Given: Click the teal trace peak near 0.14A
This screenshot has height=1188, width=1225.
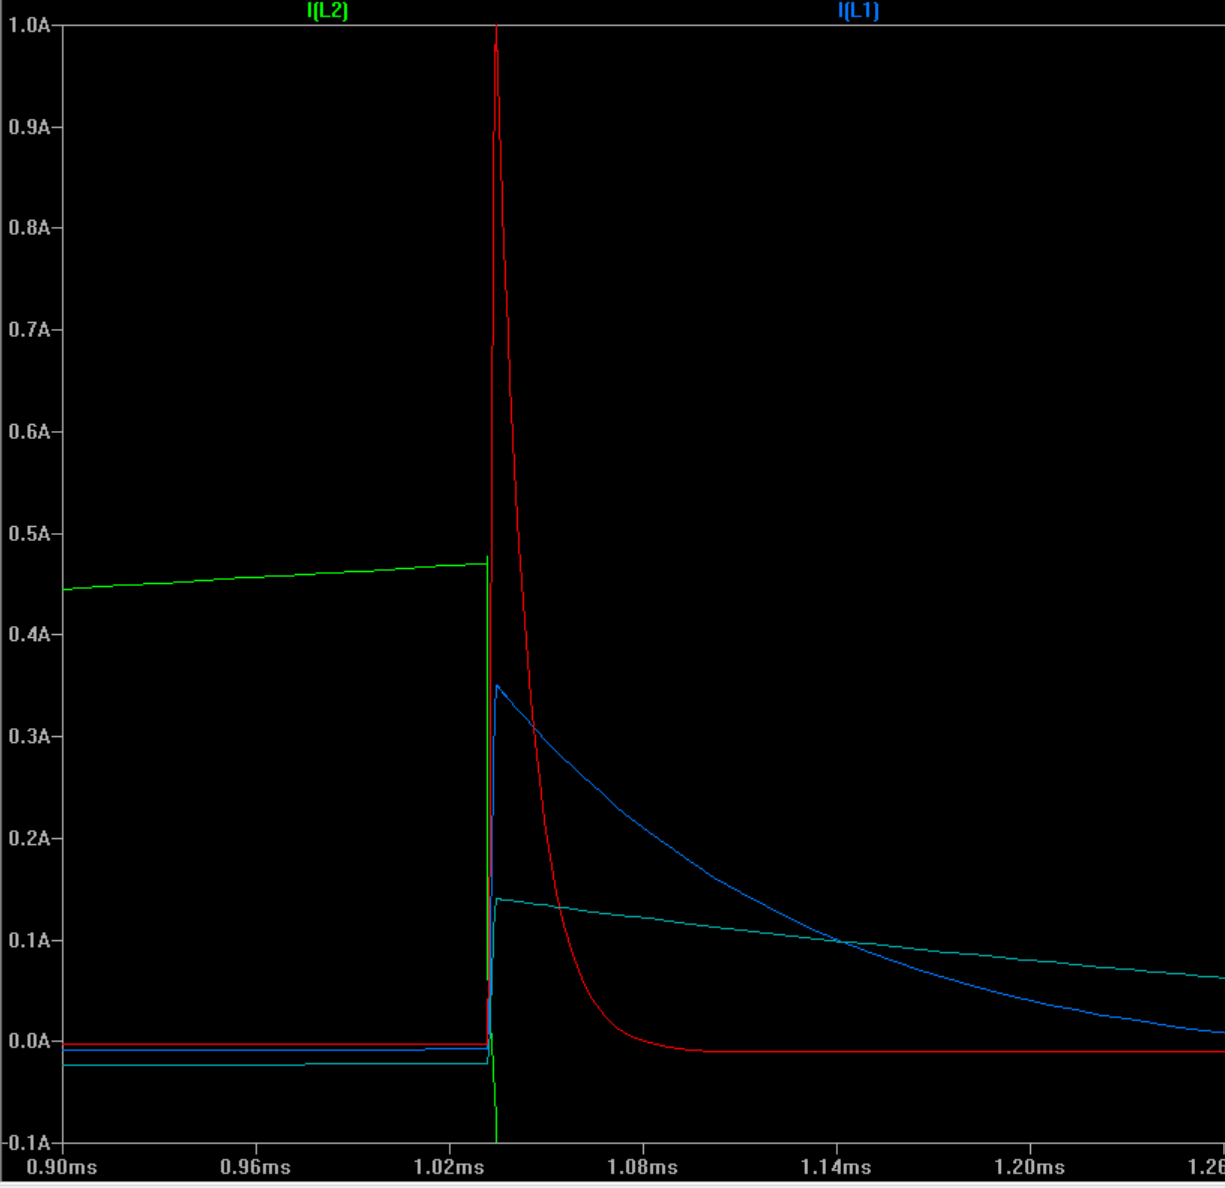Looking at the screenshot, I should pos(498,899).
